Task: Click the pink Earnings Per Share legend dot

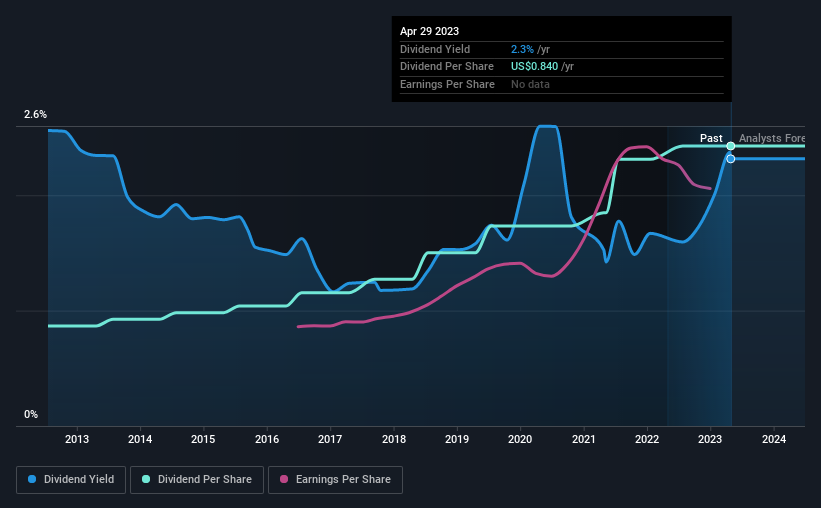Action: (x=284, y=479)
